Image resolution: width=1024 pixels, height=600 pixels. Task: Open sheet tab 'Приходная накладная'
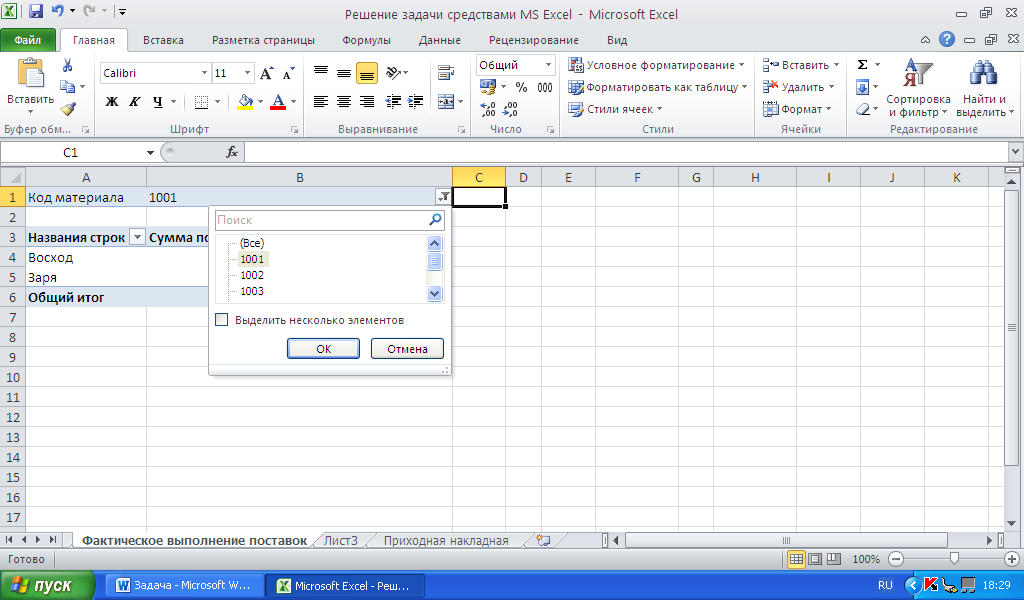pyautogui.click(x=445, y=541)
